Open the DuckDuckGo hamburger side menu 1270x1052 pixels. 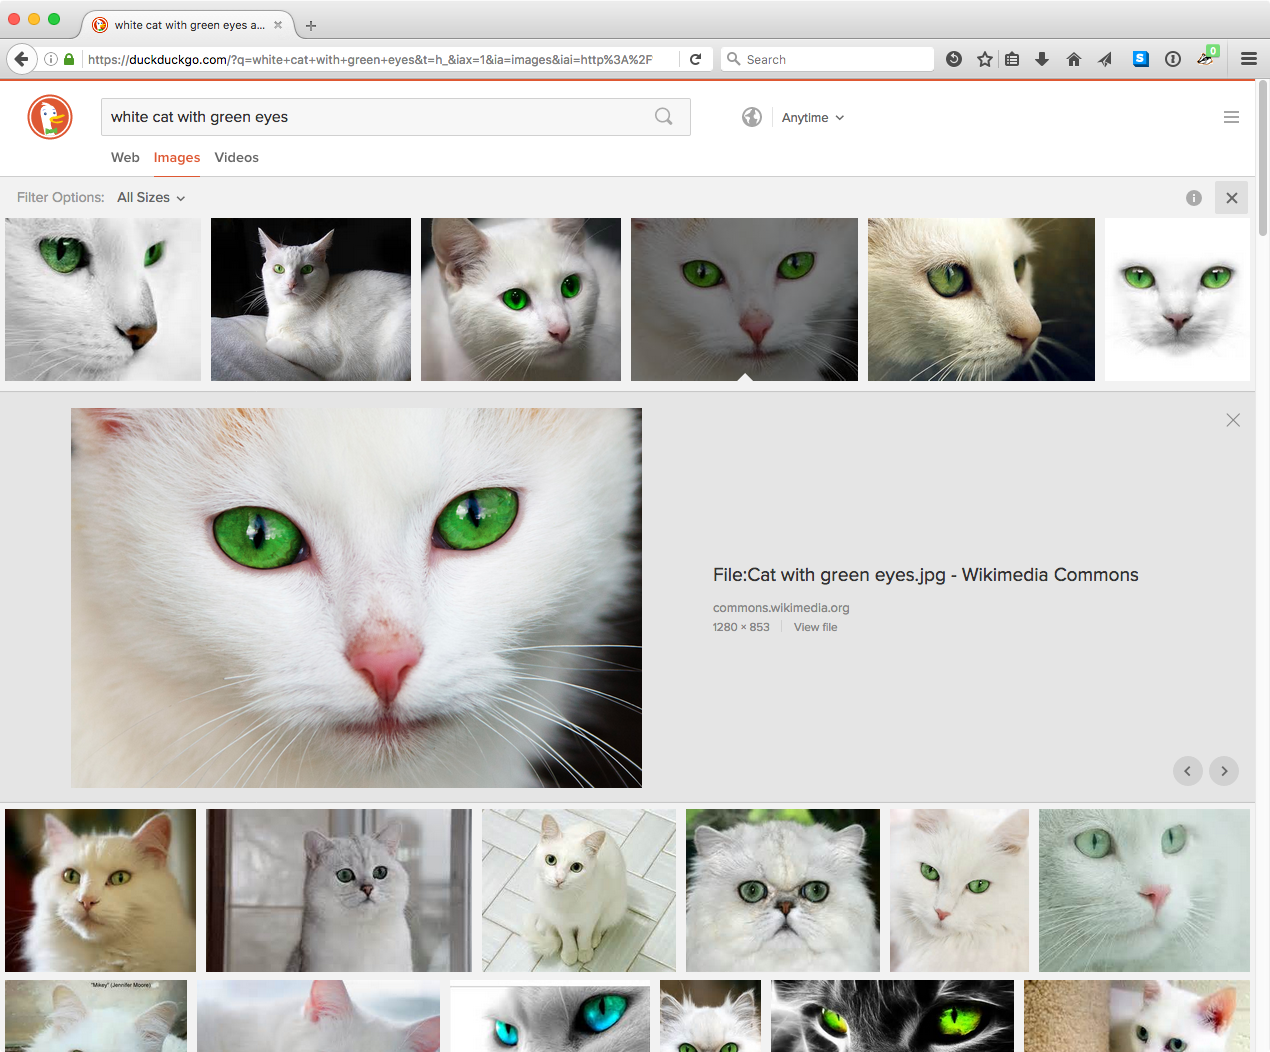point(1231,117)
